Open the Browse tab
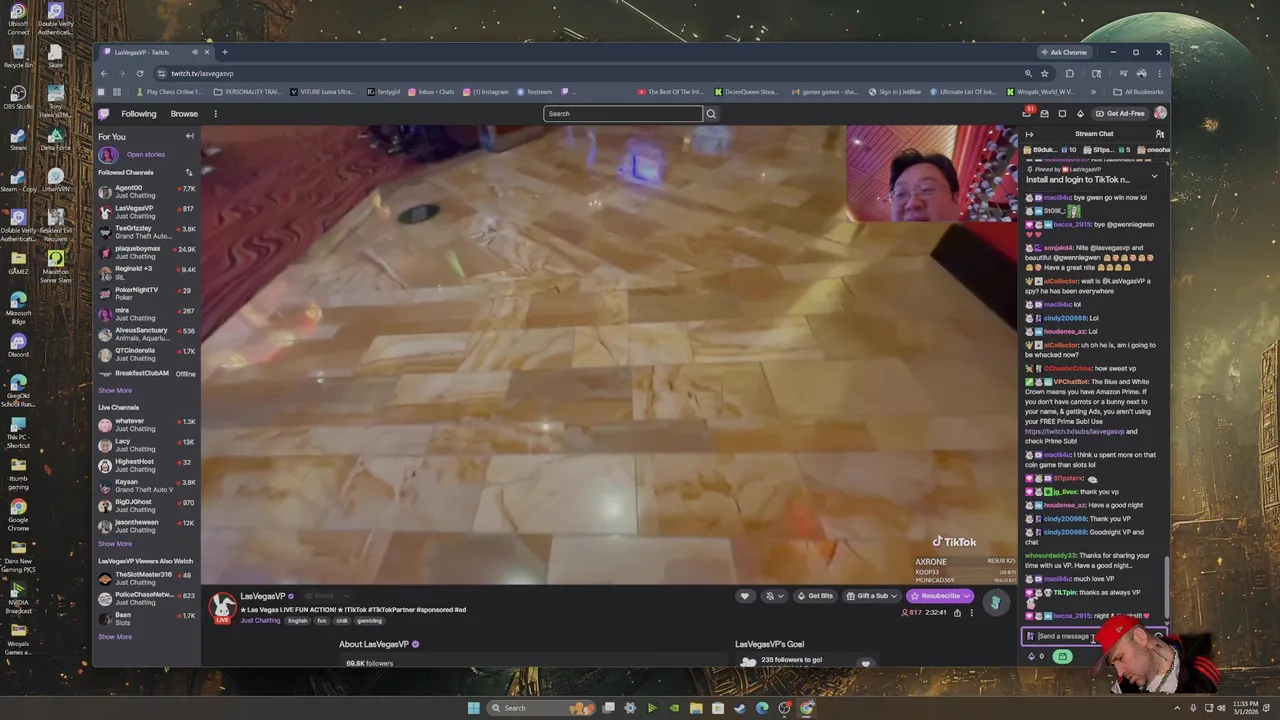The width and height of the screenshot is (1280, 720). 184,114
